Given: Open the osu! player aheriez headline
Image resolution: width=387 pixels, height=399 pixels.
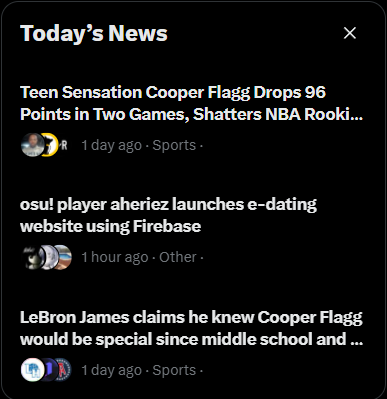Looking at the screenshot, I should pyautogui.click(x=168, y=215).
